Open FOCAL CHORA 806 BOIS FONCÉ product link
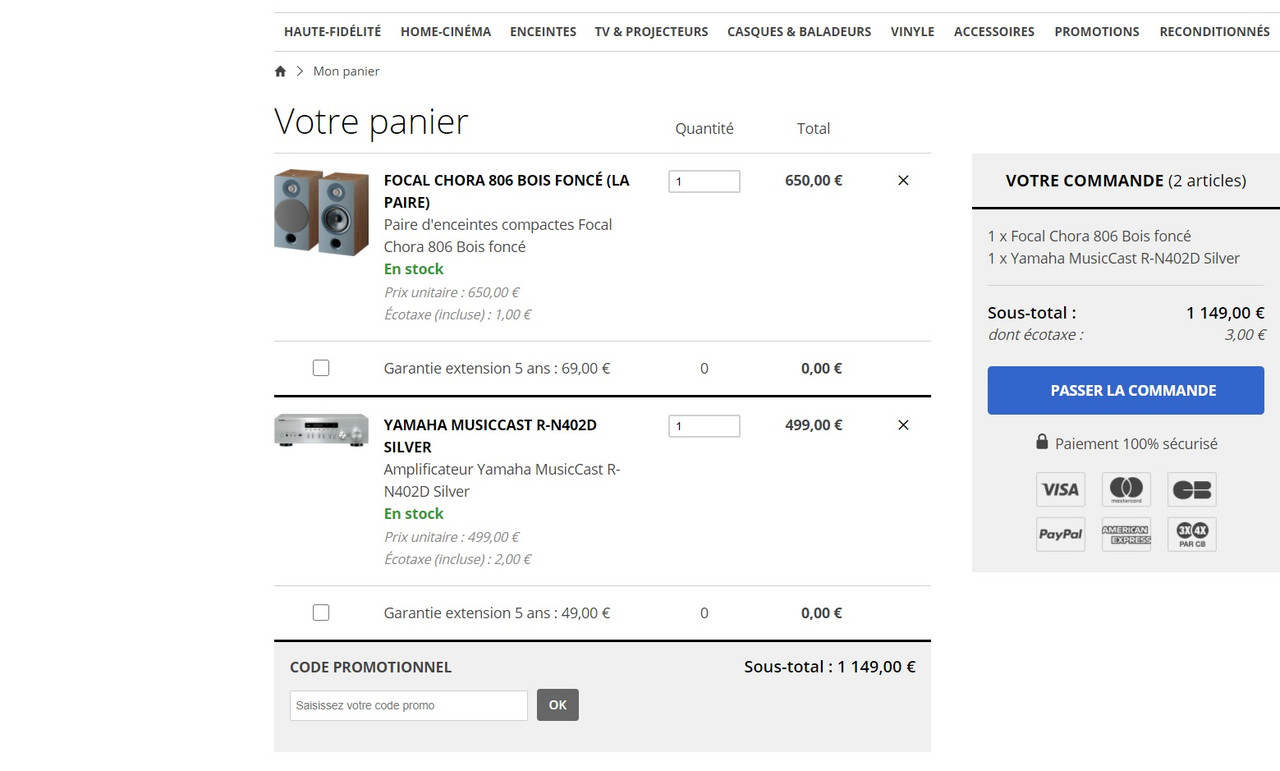This screenshot has height=771, width=1280. [x=507, y=191]
